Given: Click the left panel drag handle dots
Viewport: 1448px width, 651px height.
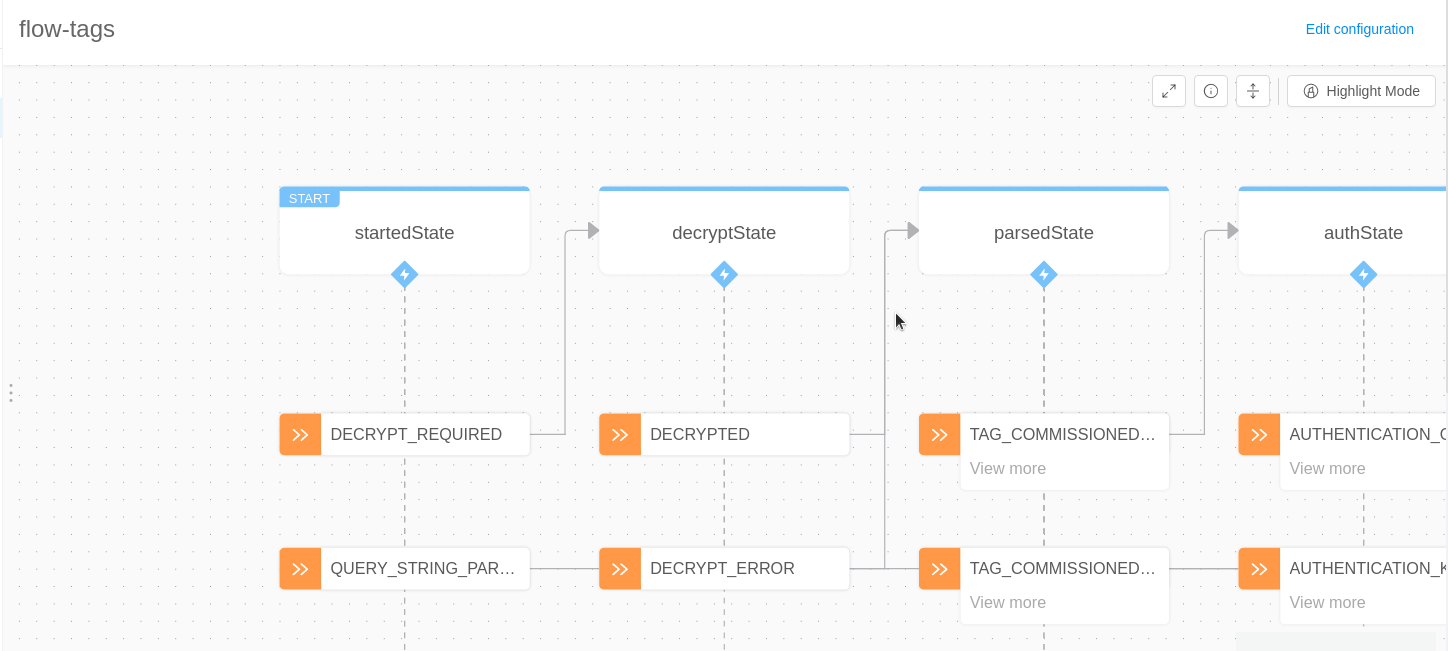Looking at the screenshot, I should click(x=10, y=393).
